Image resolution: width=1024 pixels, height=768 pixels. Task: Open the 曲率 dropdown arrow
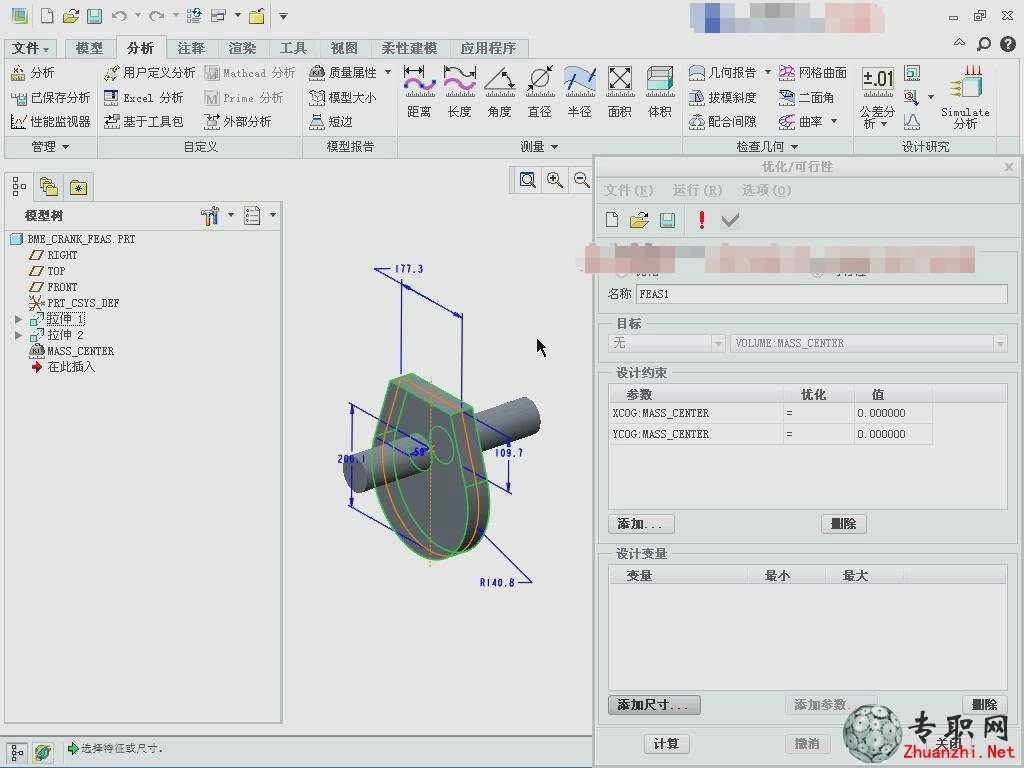point(834,121)
